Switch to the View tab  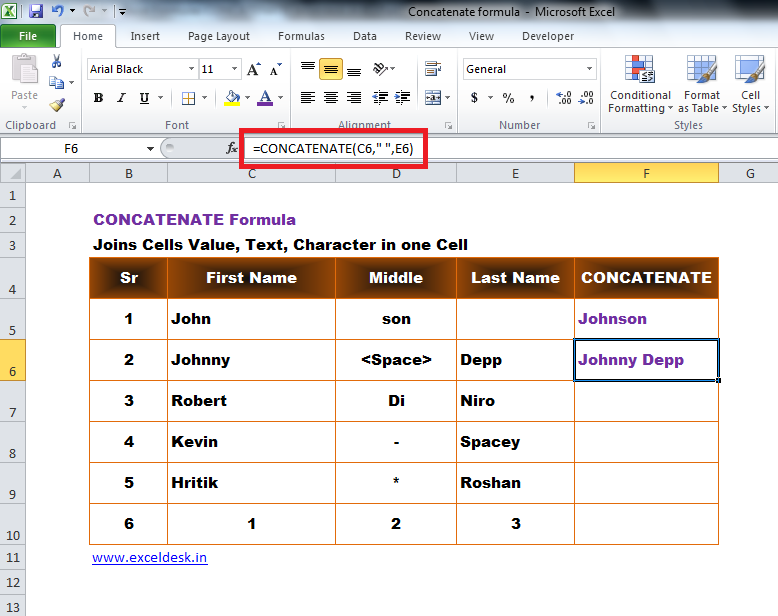[481, 36]
